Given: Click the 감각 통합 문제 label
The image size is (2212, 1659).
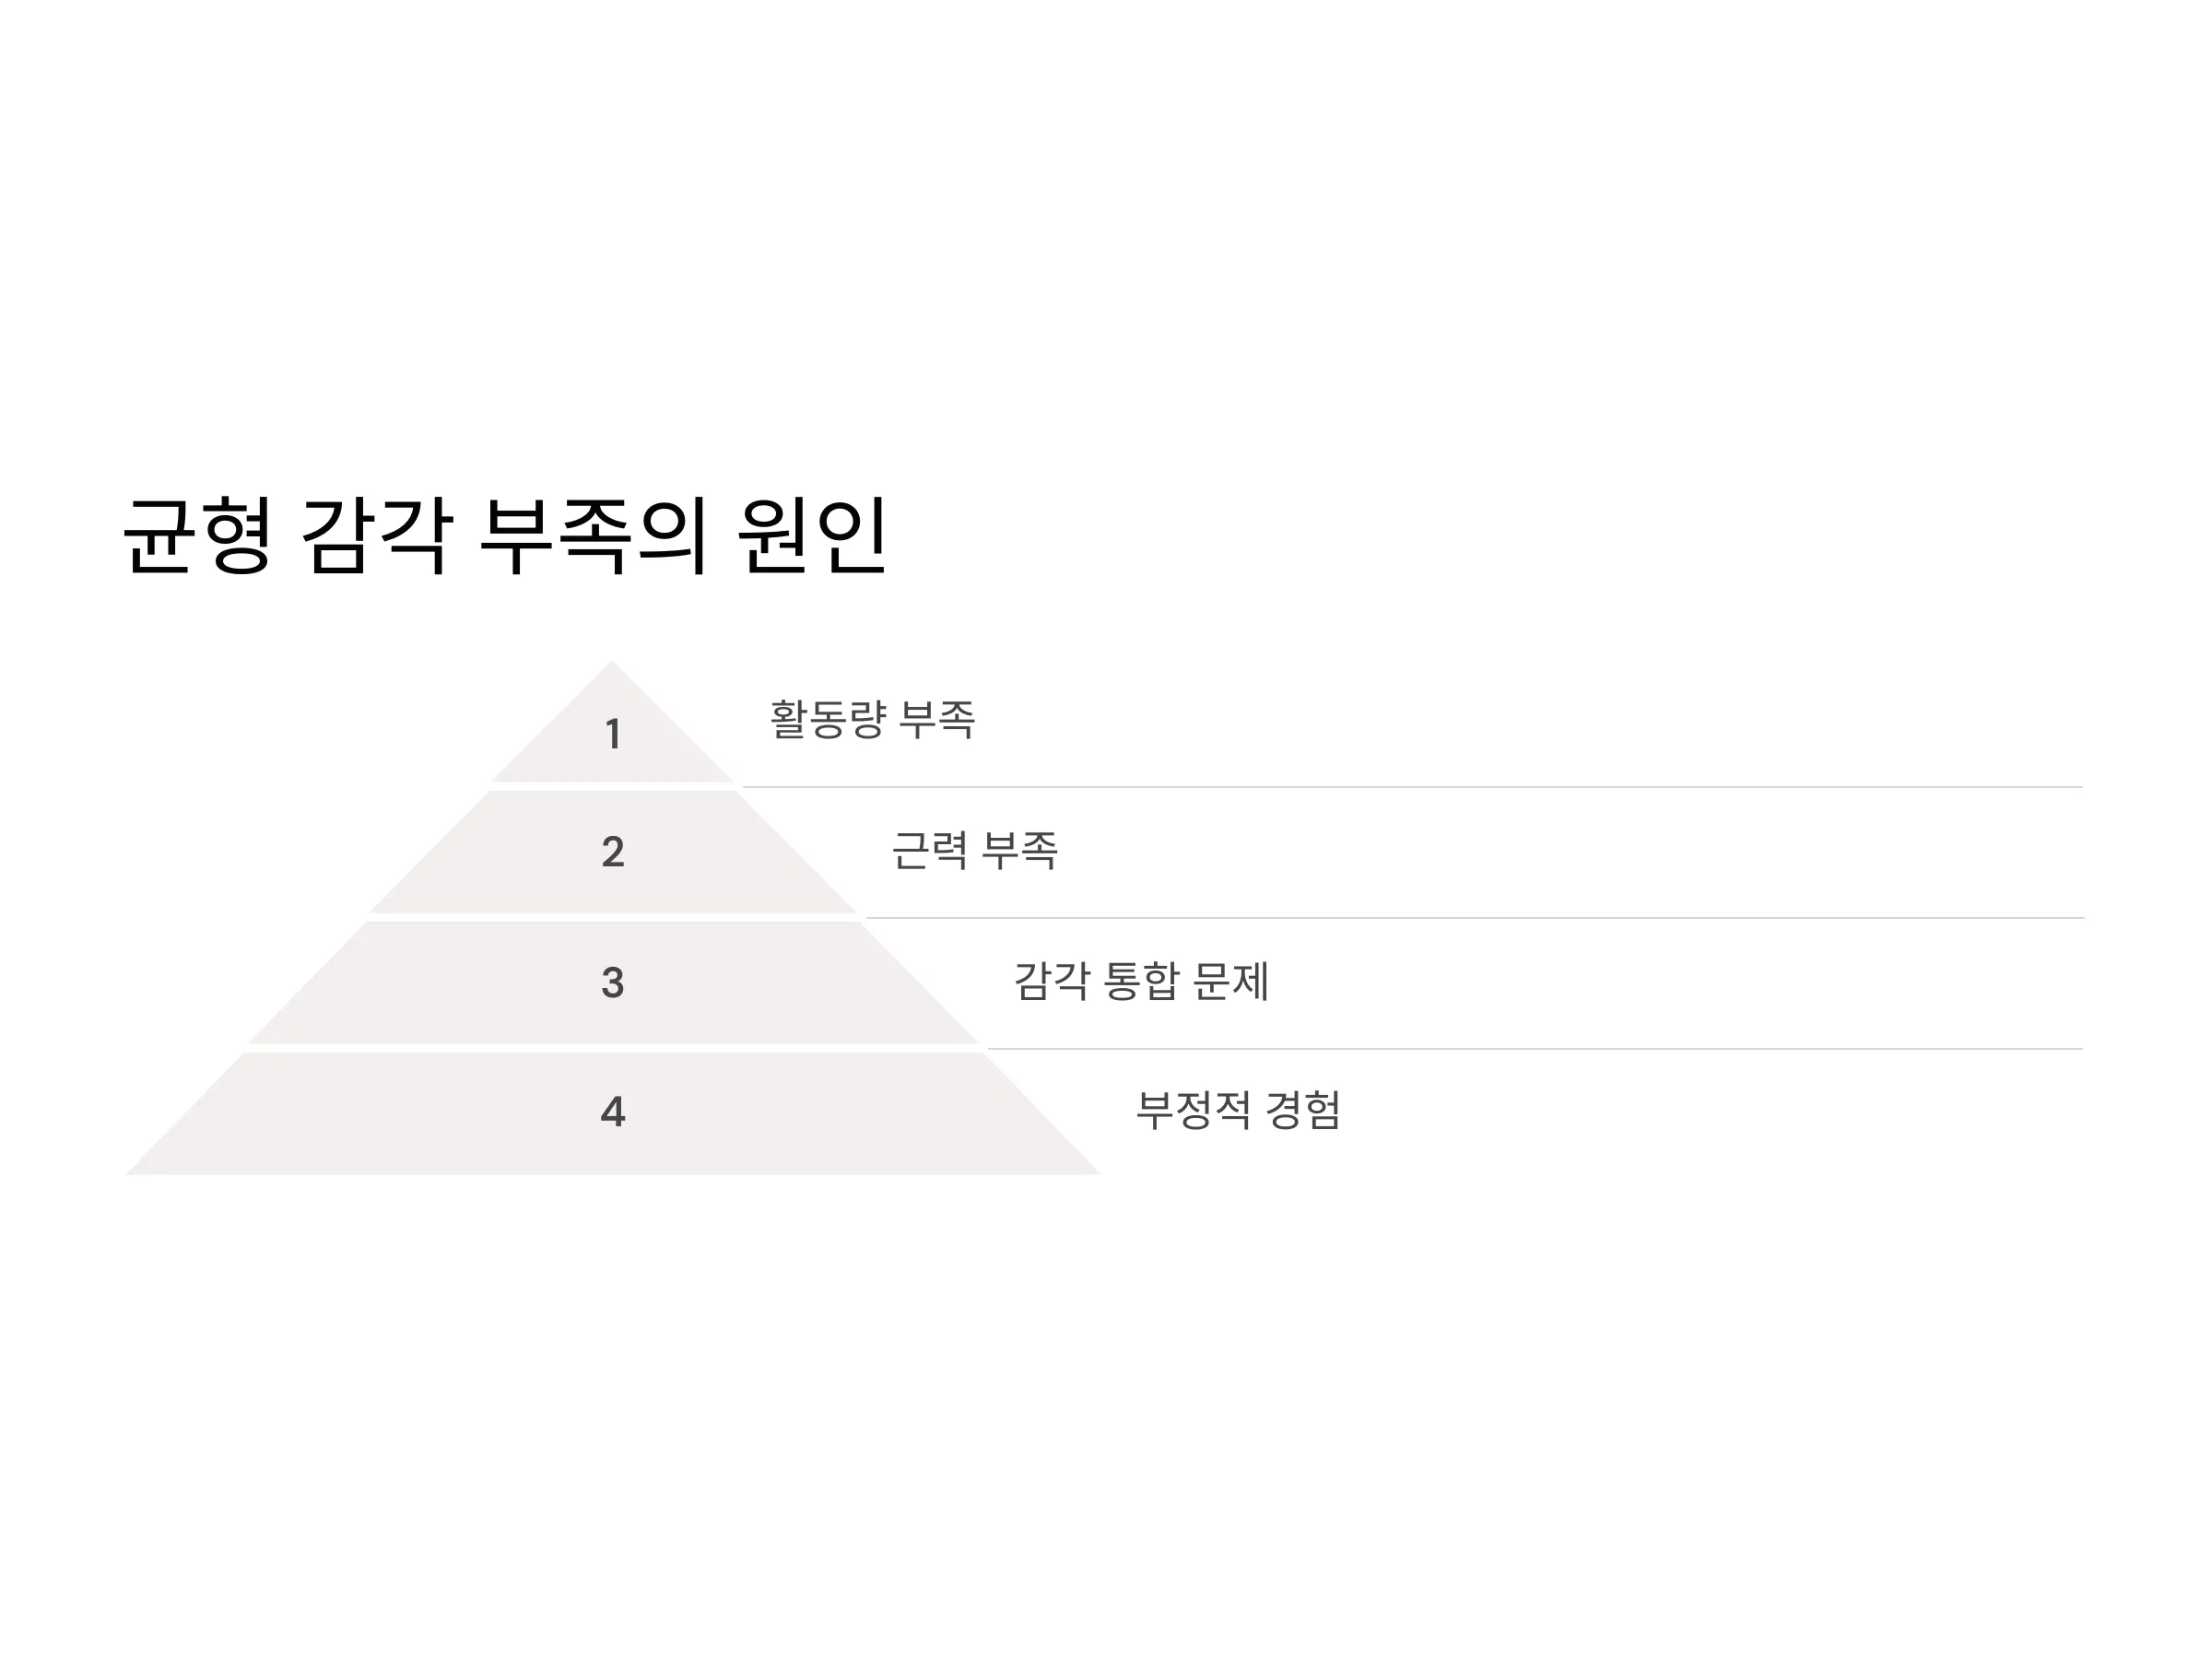Looking at the screenshot, I should 1141,981.
